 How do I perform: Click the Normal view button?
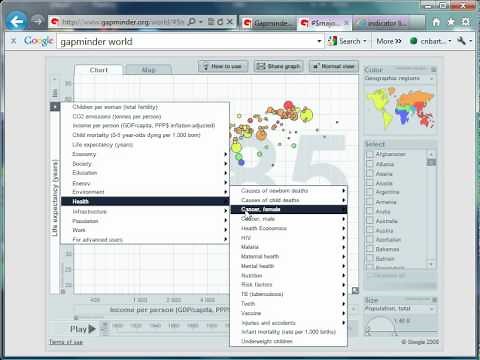334,66
